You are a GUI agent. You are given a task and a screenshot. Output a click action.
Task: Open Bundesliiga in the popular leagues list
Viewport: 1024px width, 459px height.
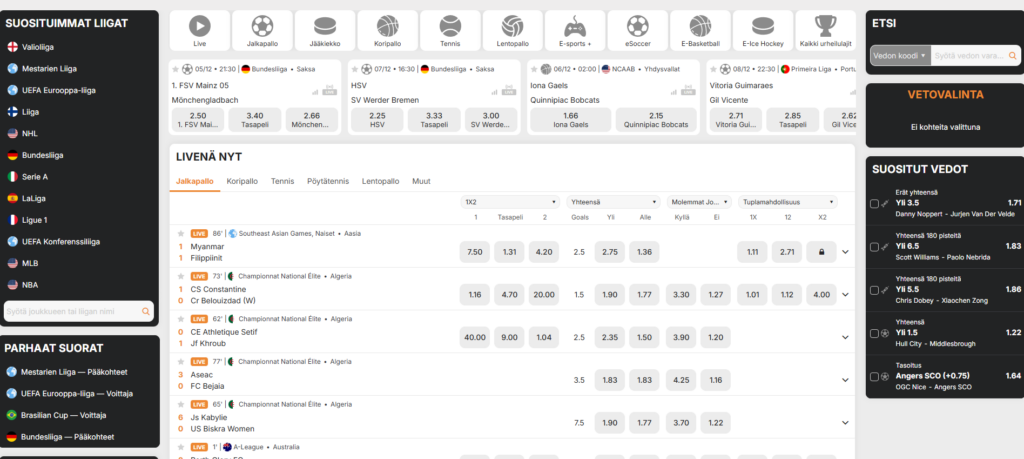coord(43,155)
